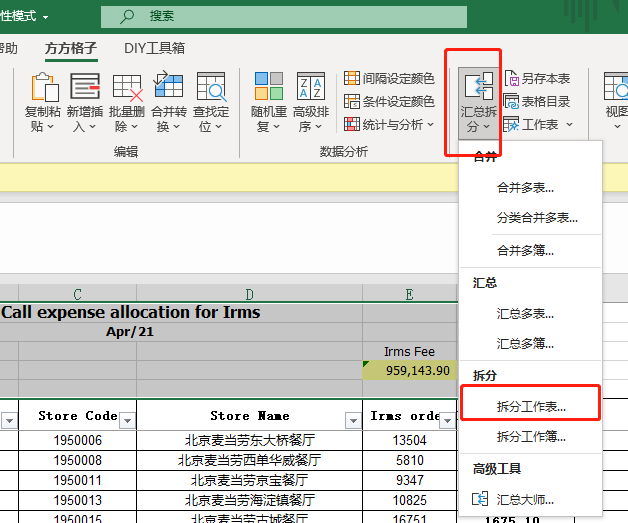Click Irms order value 10825
The image size is (628, 523).
(409, 501)
